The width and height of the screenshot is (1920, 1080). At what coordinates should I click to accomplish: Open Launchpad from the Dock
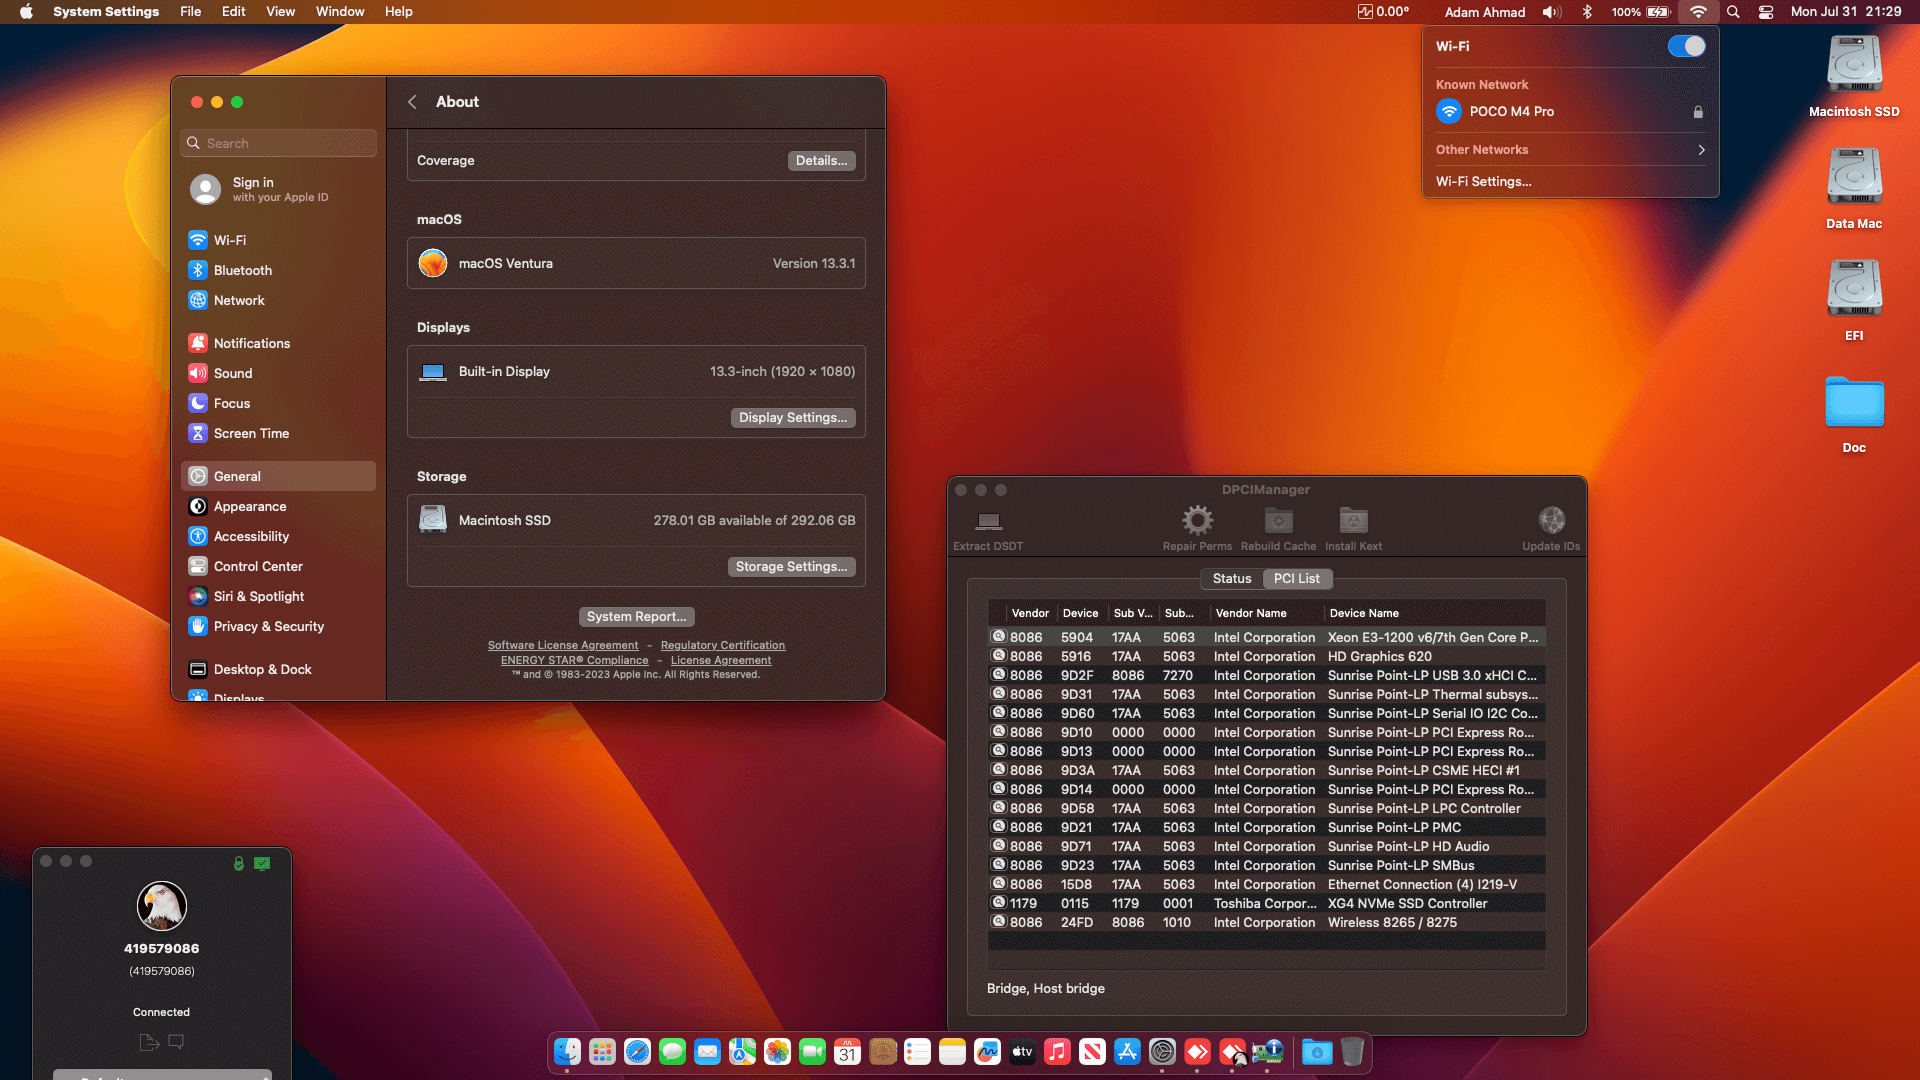[602, 1052]
